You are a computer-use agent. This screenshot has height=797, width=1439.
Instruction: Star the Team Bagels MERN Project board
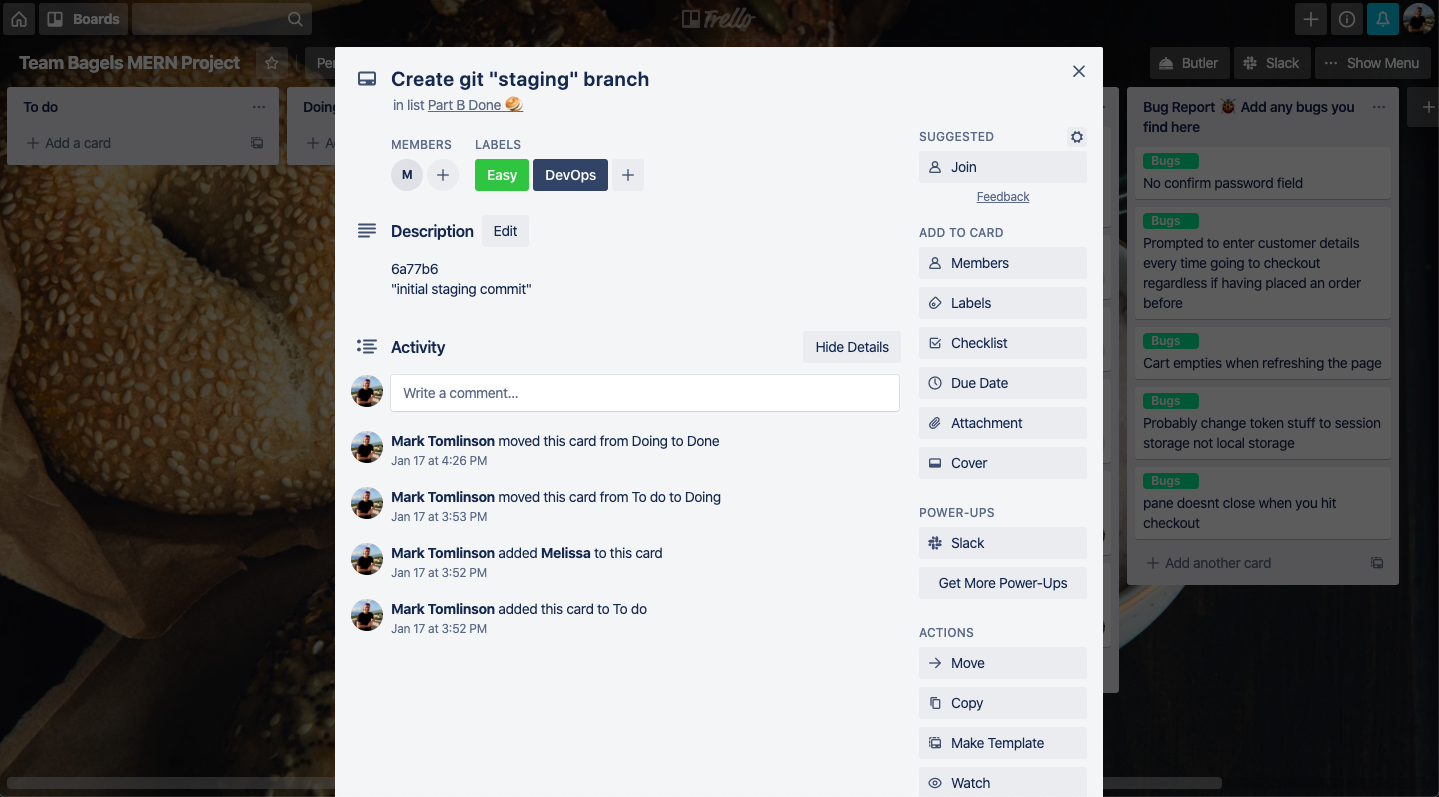click(x=272, y=63)
